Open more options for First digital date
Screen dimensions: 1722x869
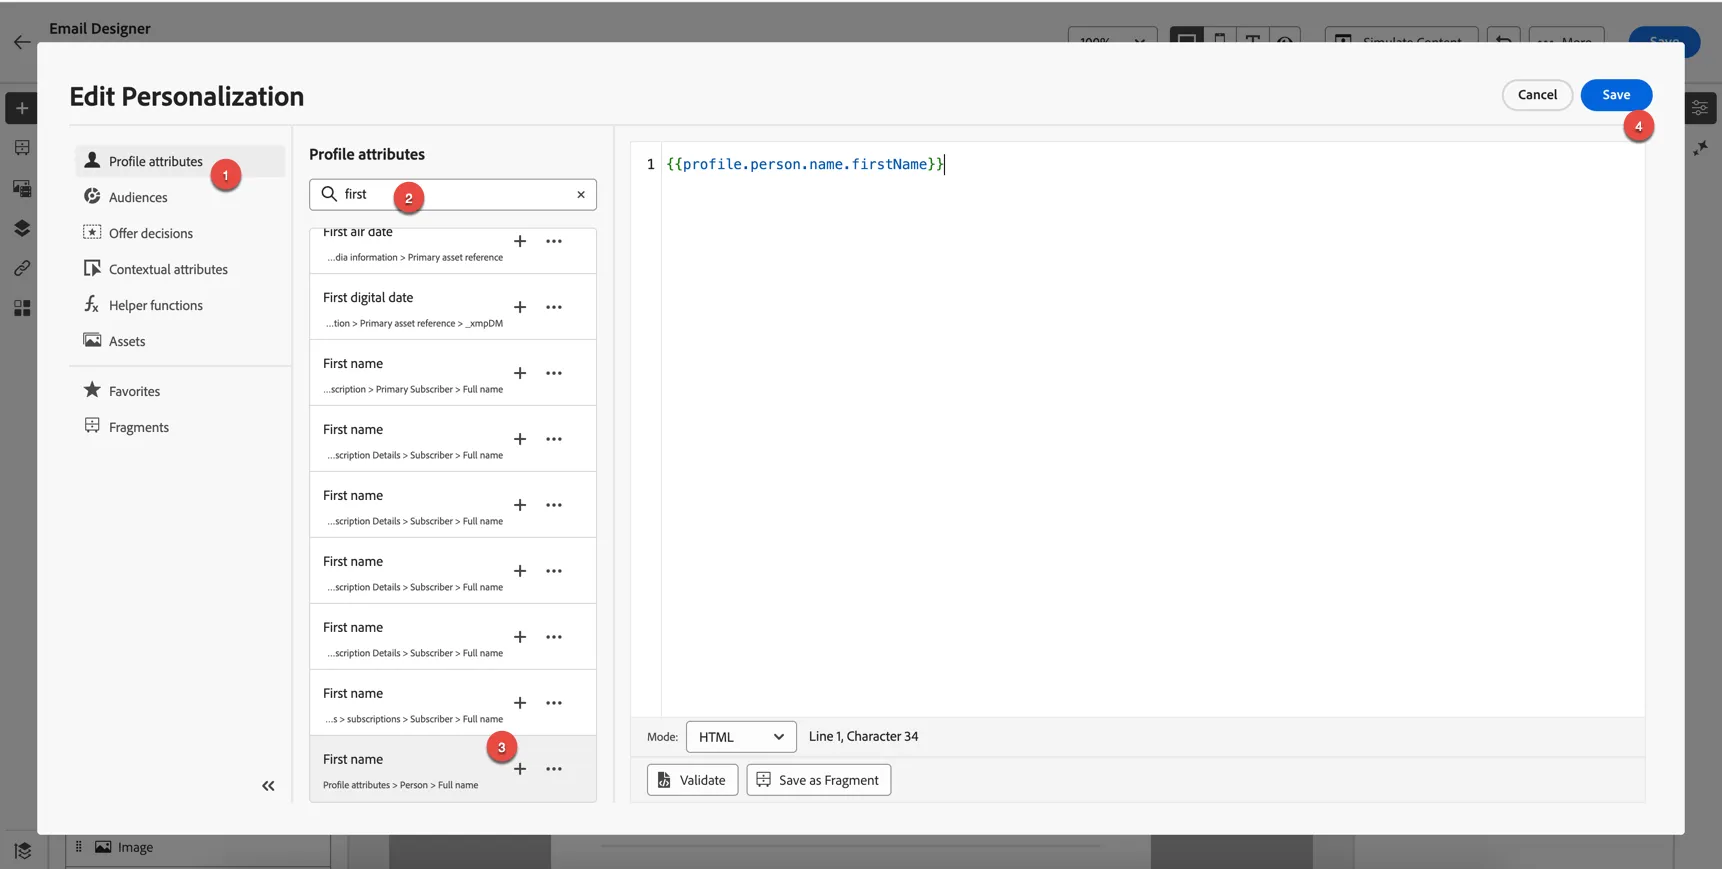click(554, 307)
